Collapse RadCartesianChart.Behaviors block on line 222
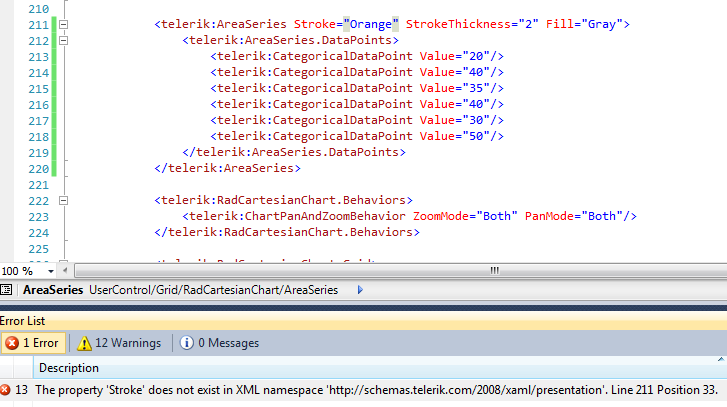 pos(64,200)
